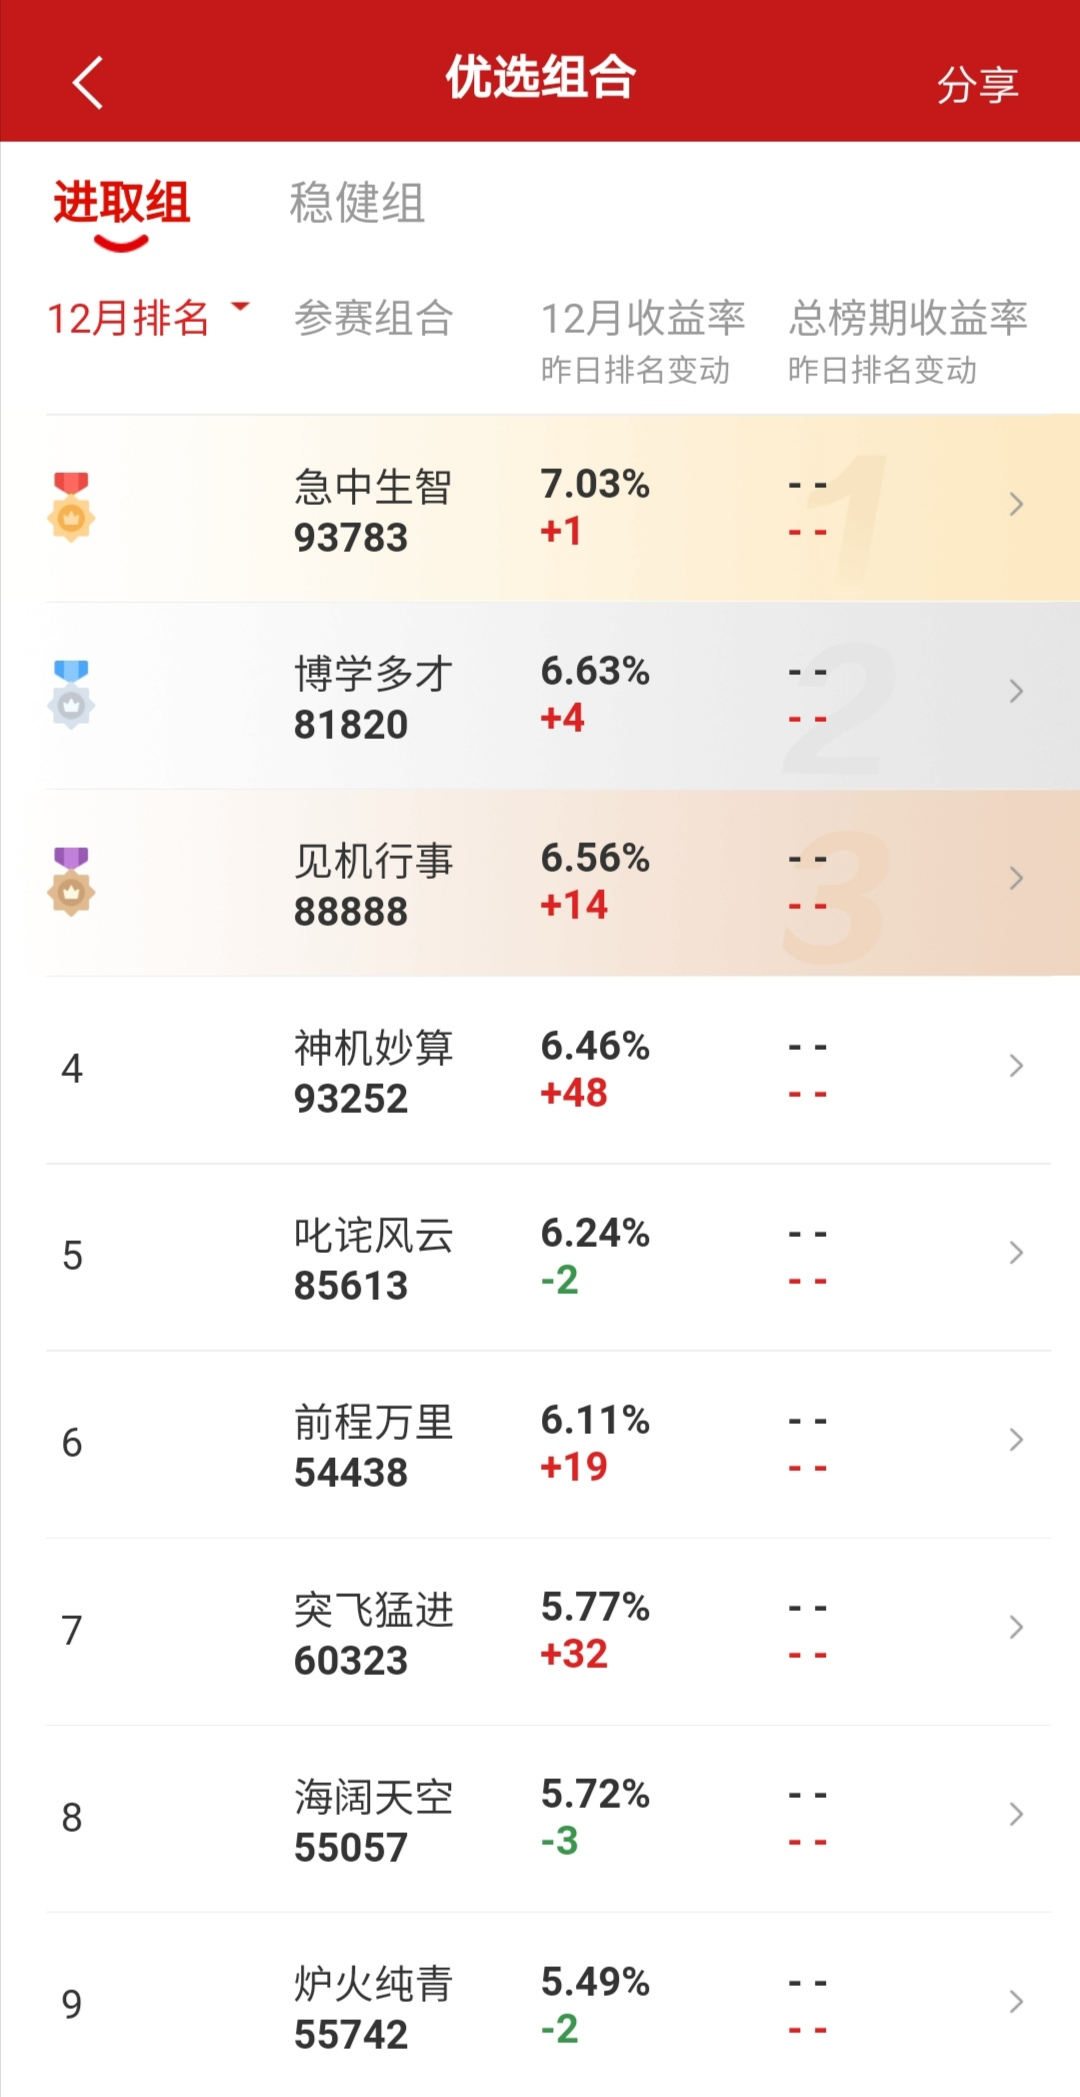Tap the chevron on 神机妙算 row
Viewport: 1080px width, 2097px height.
(1016, 1066)
